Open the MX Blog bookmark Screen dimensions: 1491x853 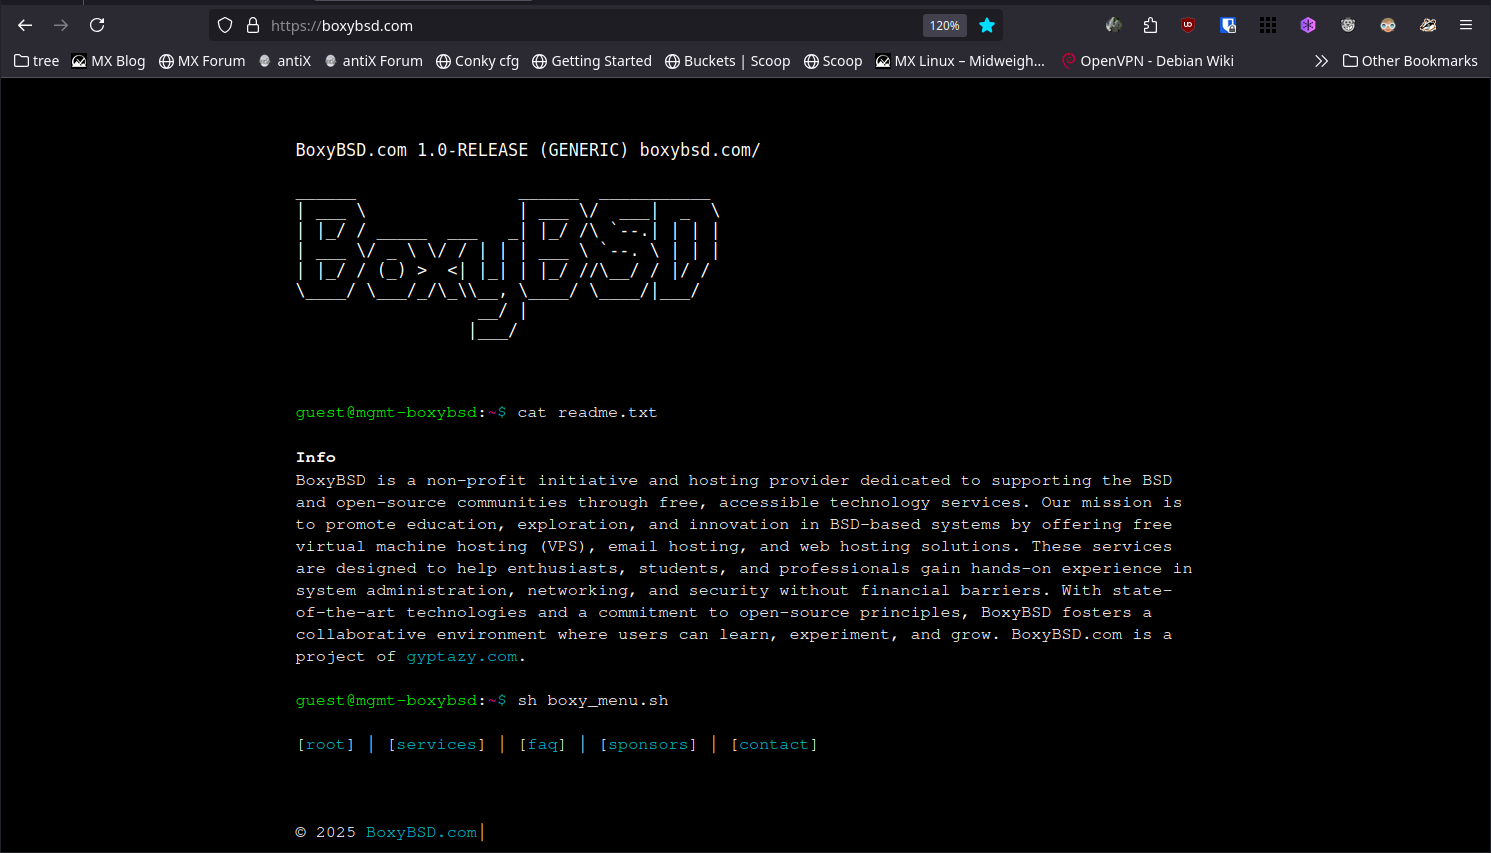[109, 61]
